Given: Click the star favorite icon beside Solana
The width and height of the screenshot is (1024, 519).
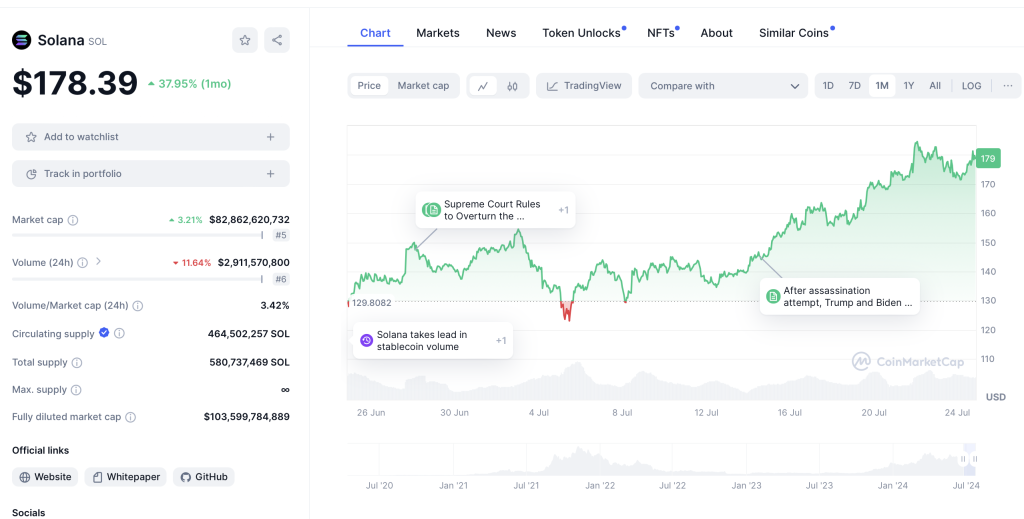Looking at the screenshot, I should pos(245,40).
